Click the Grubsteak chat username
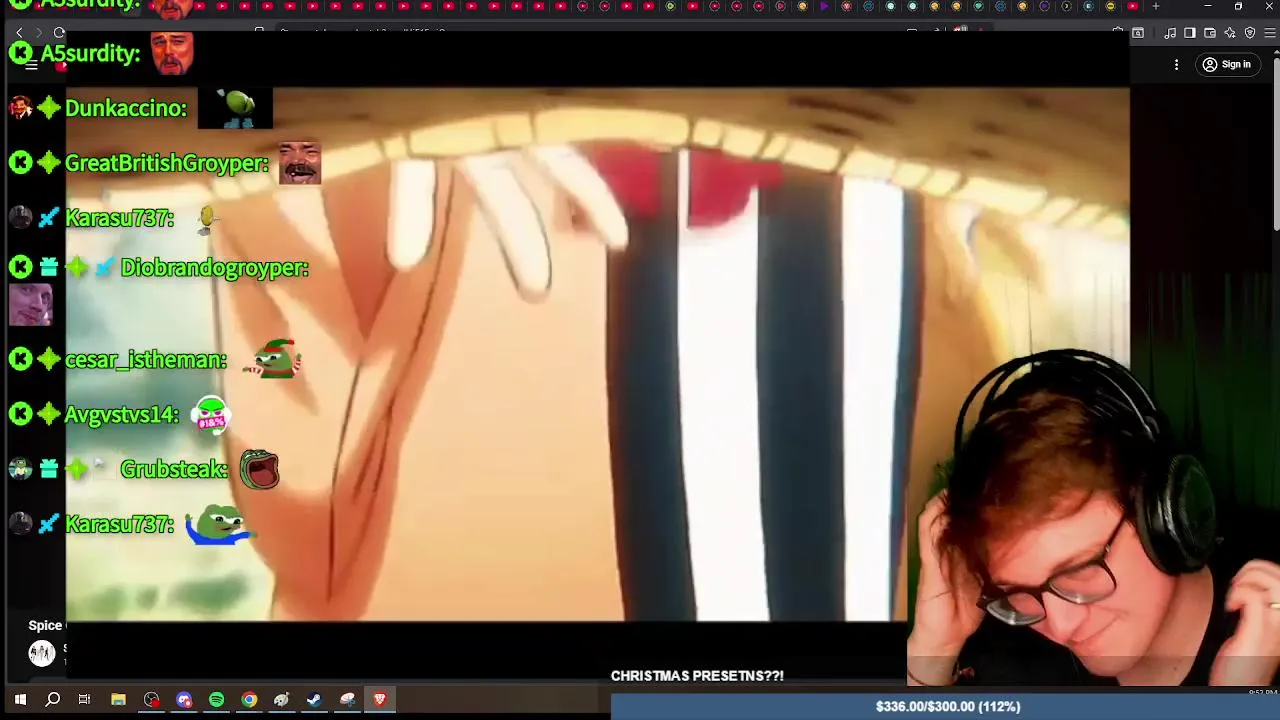 pos(174,470)
